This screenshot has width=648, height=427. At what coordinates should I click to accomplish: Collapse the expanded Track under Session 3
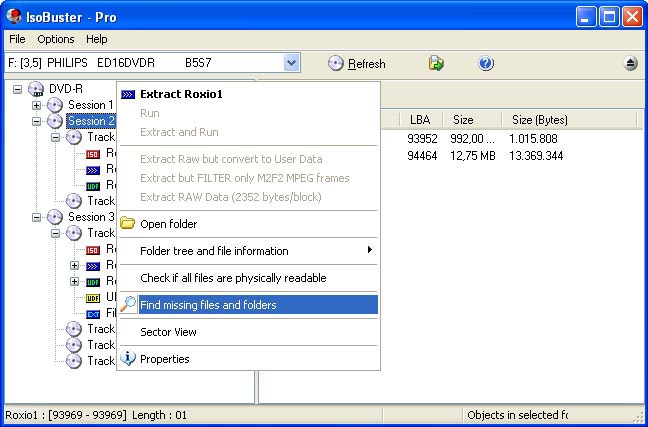click(55, 233)
